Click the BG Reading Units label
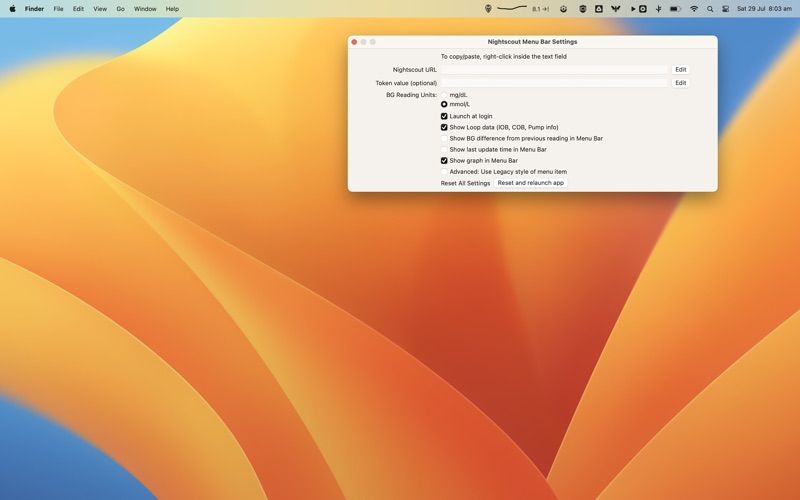This screenshot has height=500, width=800. [x=411, y=95]
